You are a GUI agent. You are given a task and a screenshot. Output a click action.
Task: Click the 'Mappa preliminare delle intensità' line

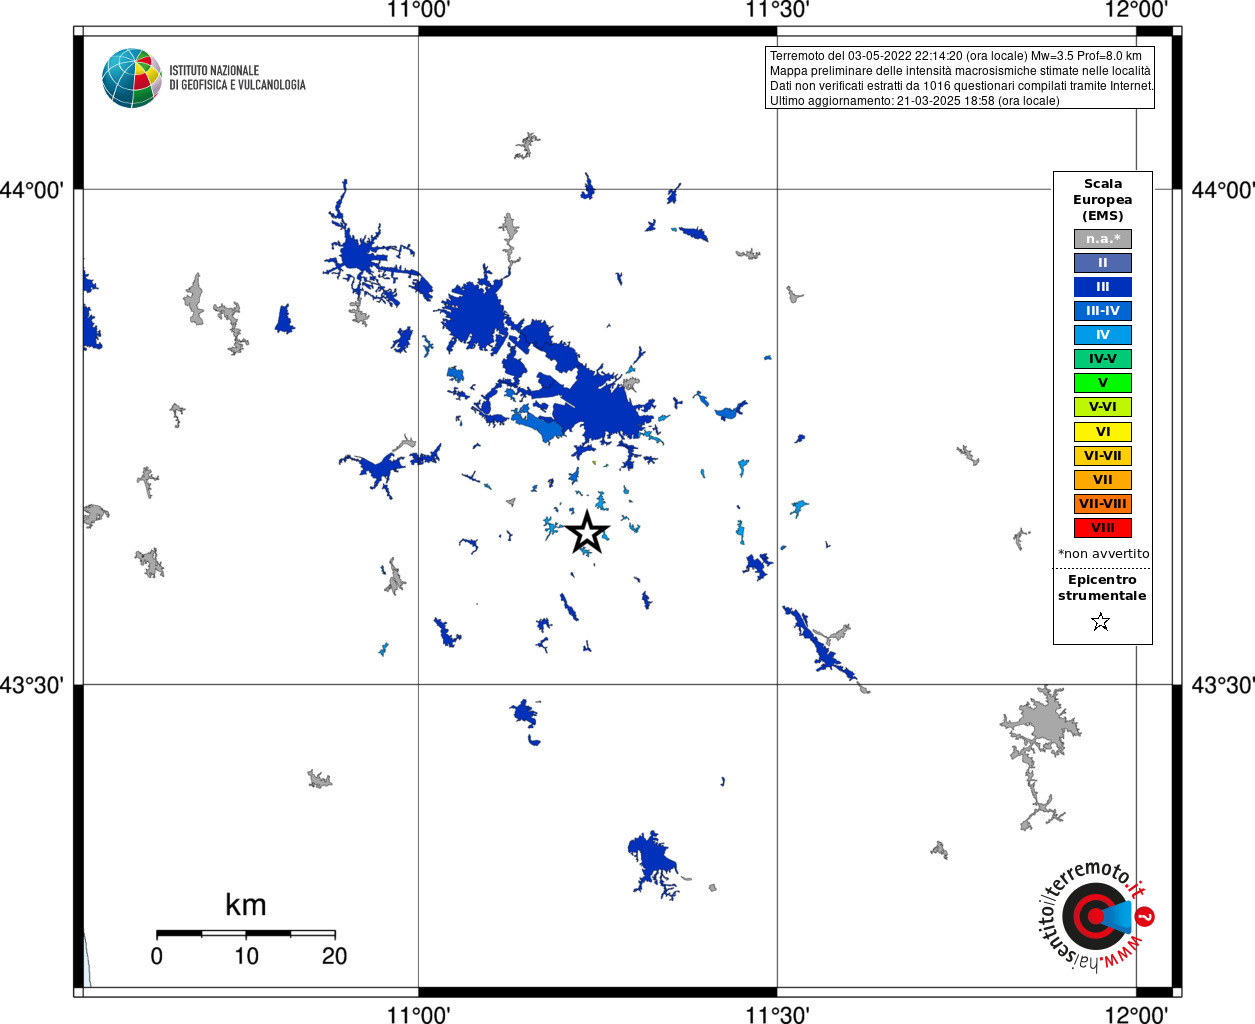(x=960, y=71)
